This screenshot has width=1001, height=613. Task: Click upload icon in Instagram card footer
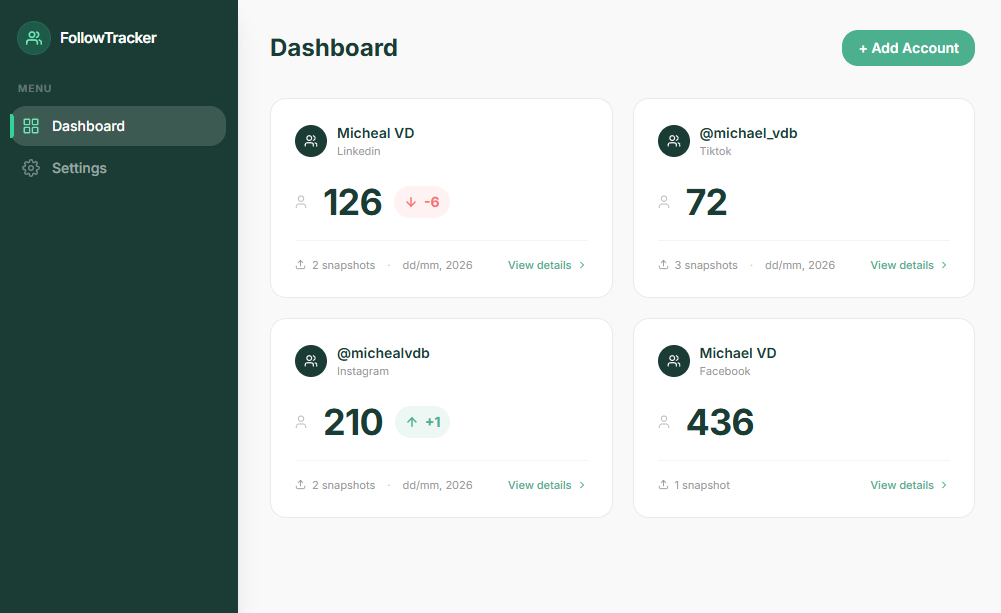[x=301, y=485]
